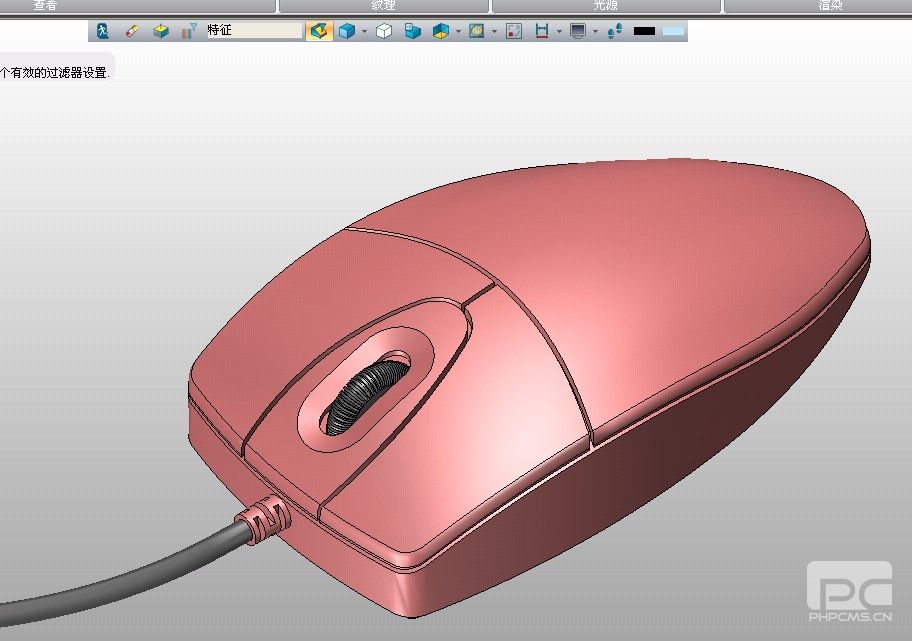Switch to the 纹理 tab
The height and width of the screenshot is (641, 912).
click(x=383, y=6)
